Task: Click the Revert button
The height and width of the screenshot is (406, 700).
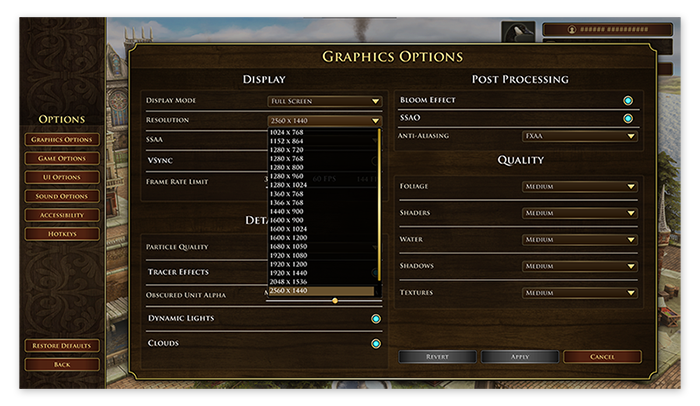Action: (x=438, y=356)
